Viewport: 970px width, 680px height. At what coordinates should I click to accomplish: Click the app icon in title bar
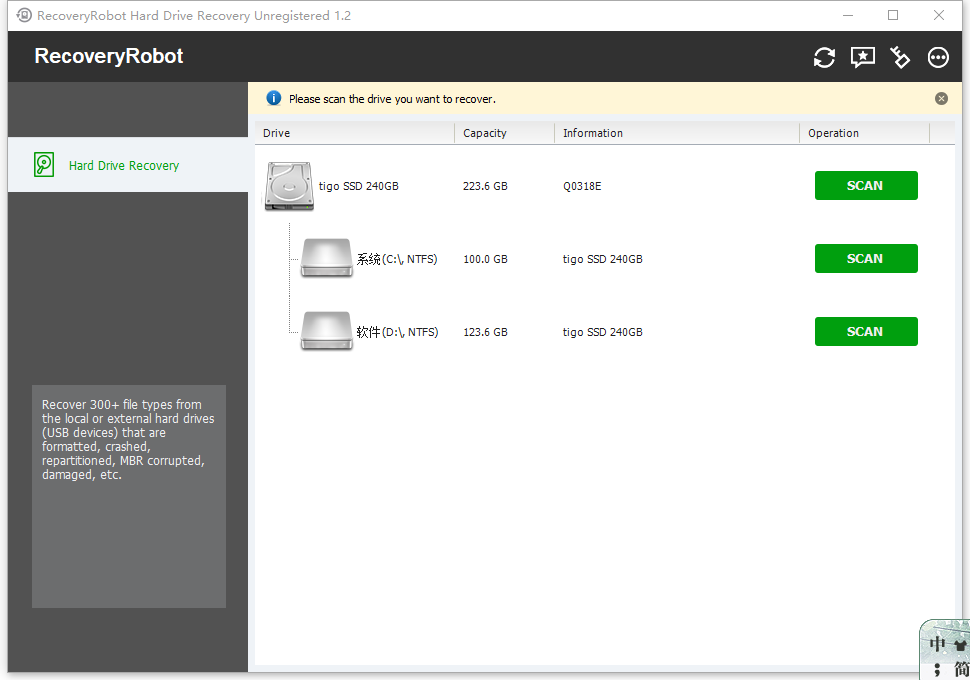pos(24,15)
